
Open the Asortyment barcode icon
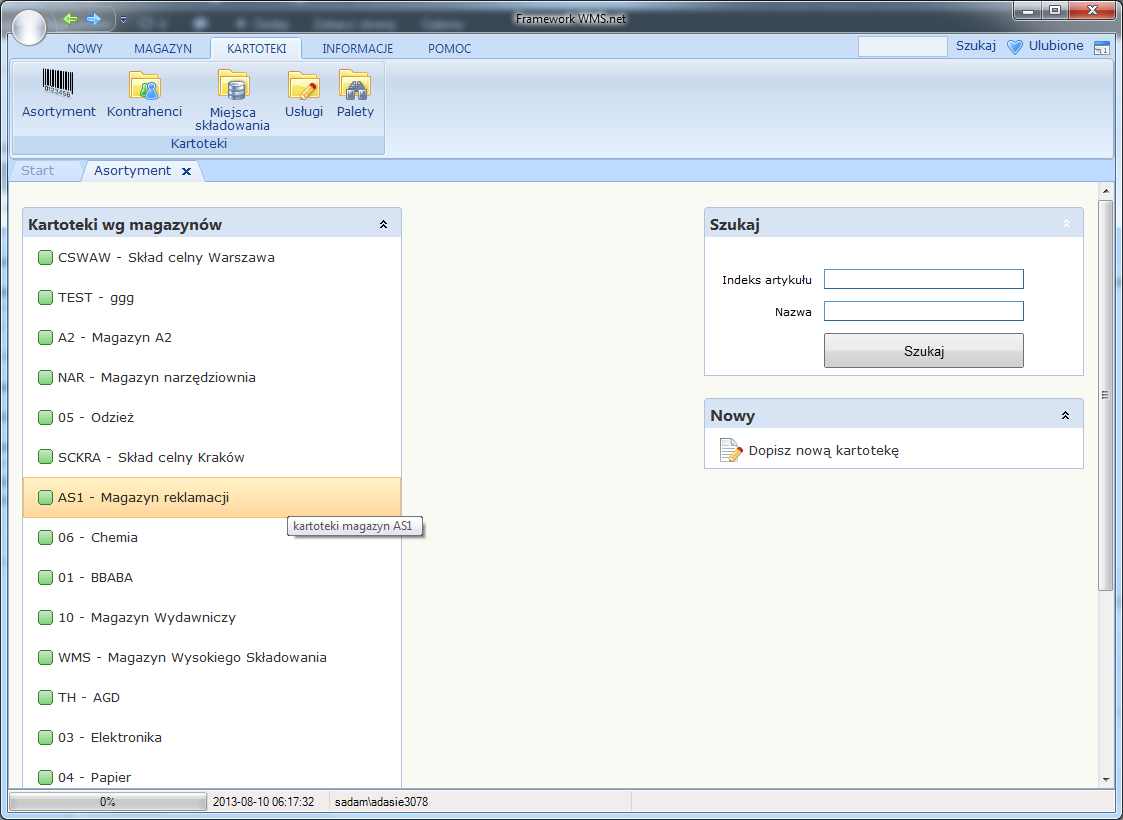pos(58,84)
